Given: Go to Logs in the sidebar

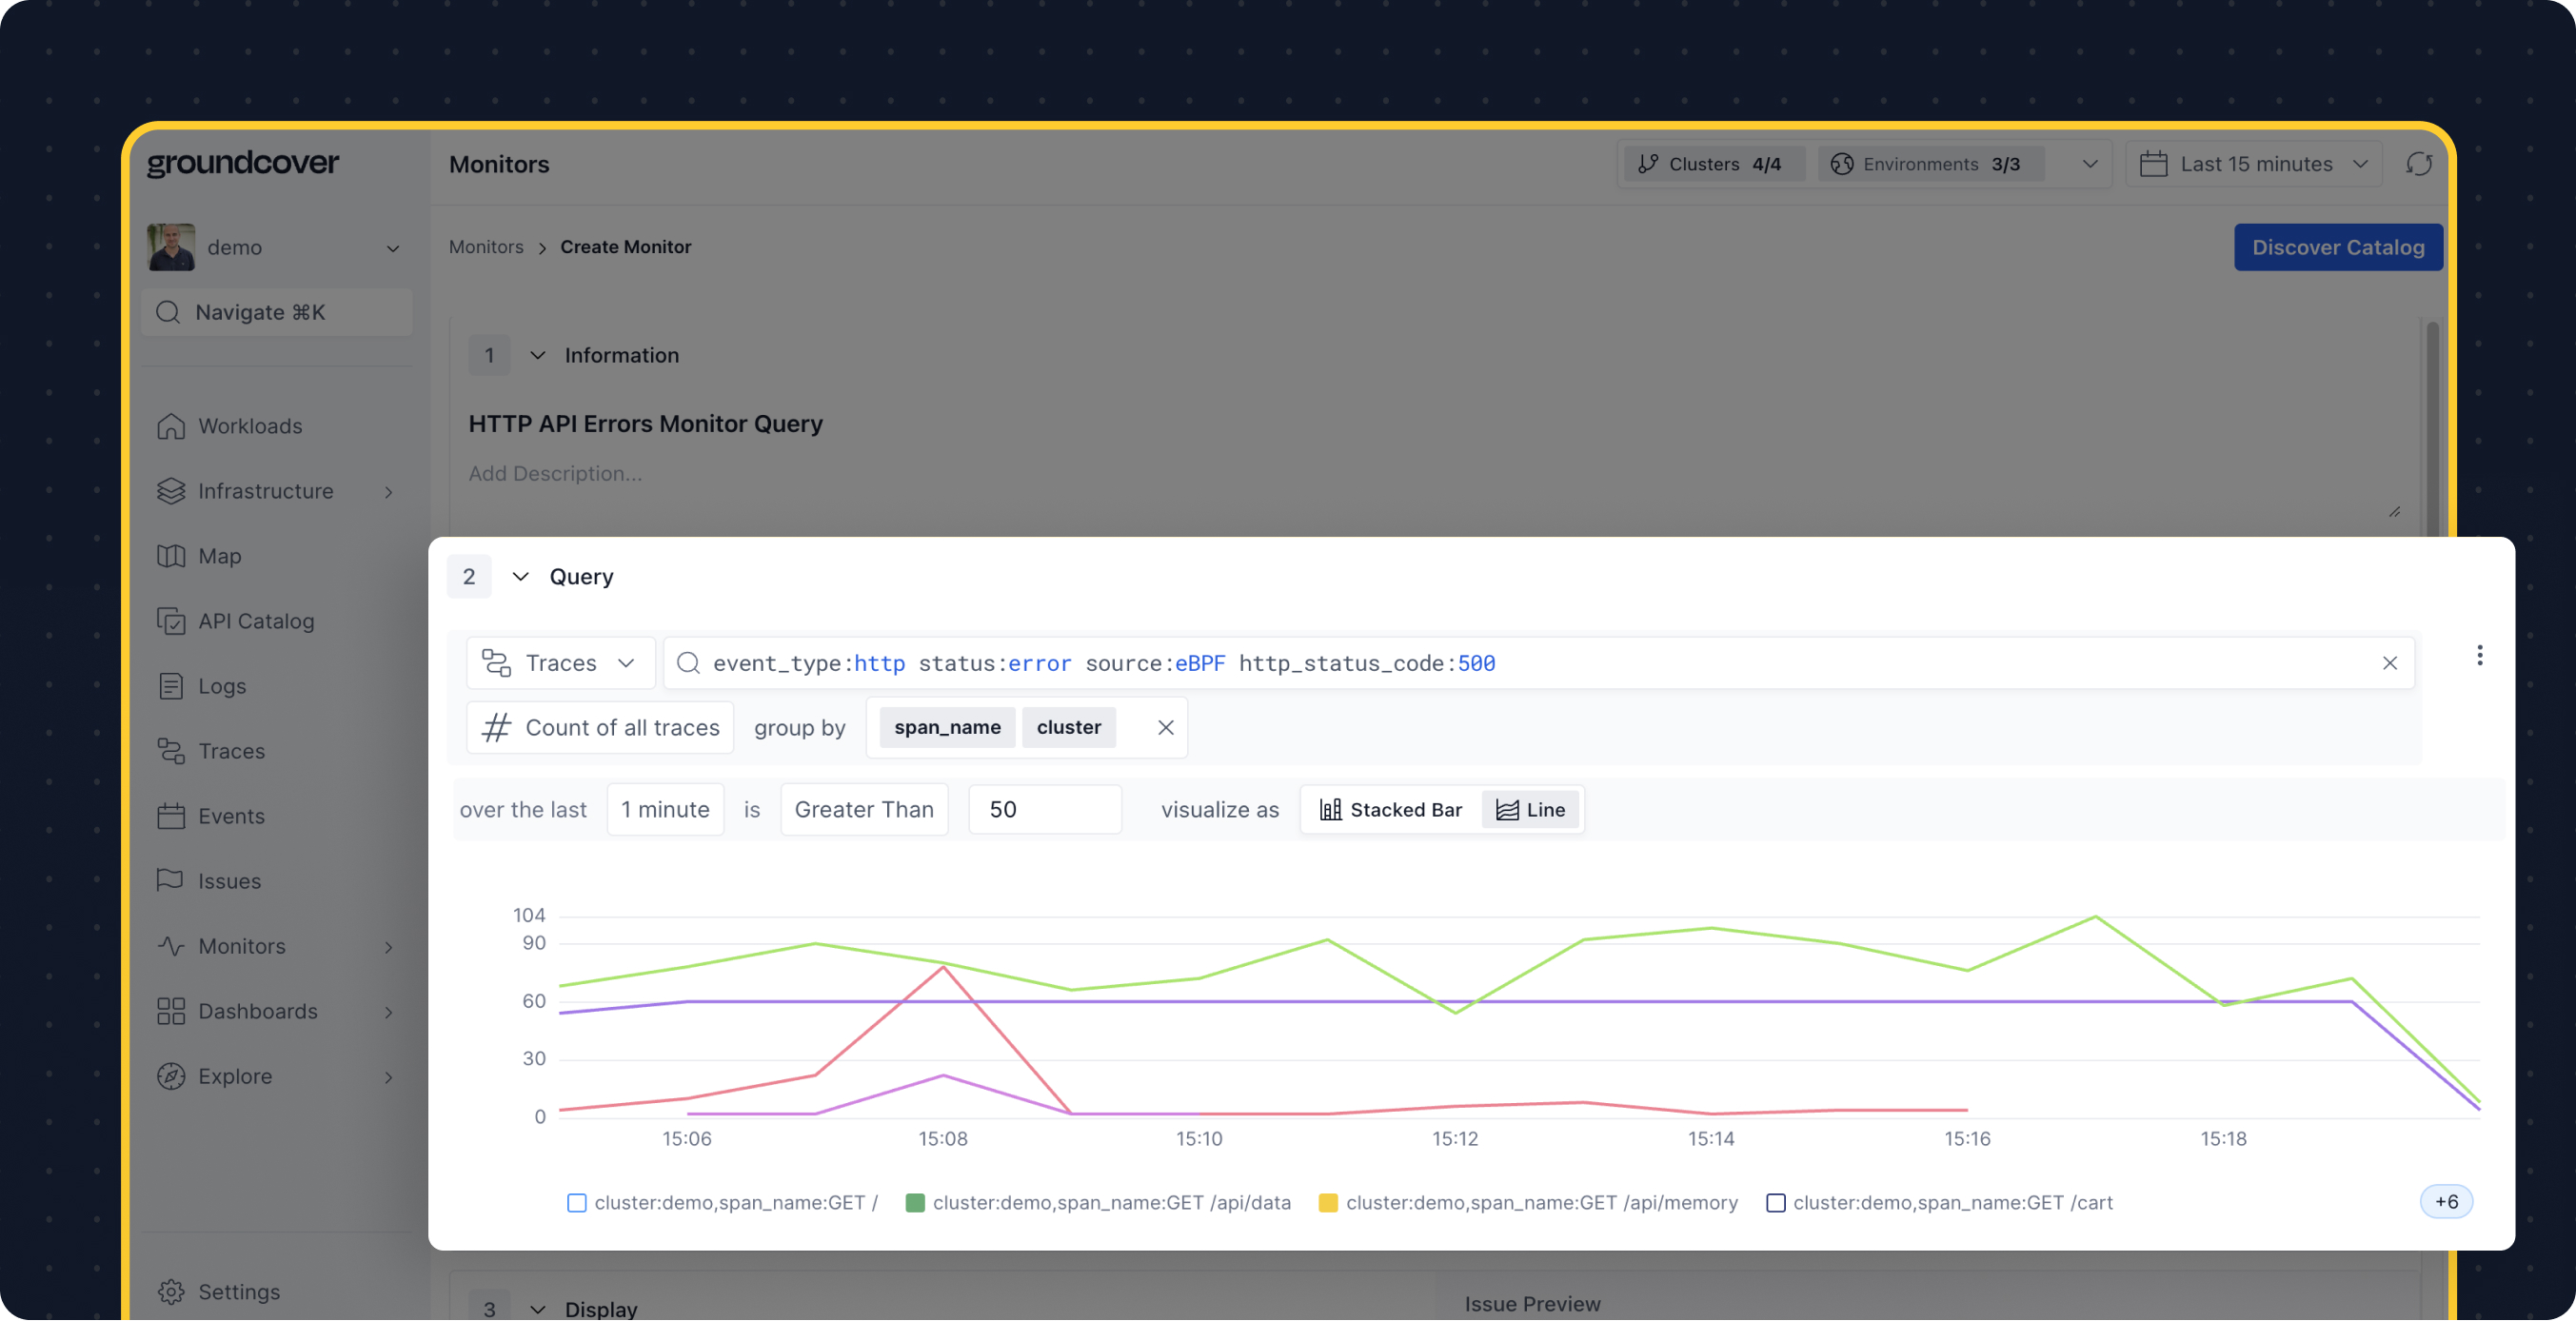Looking at the screenshot, I should [221, 686].
